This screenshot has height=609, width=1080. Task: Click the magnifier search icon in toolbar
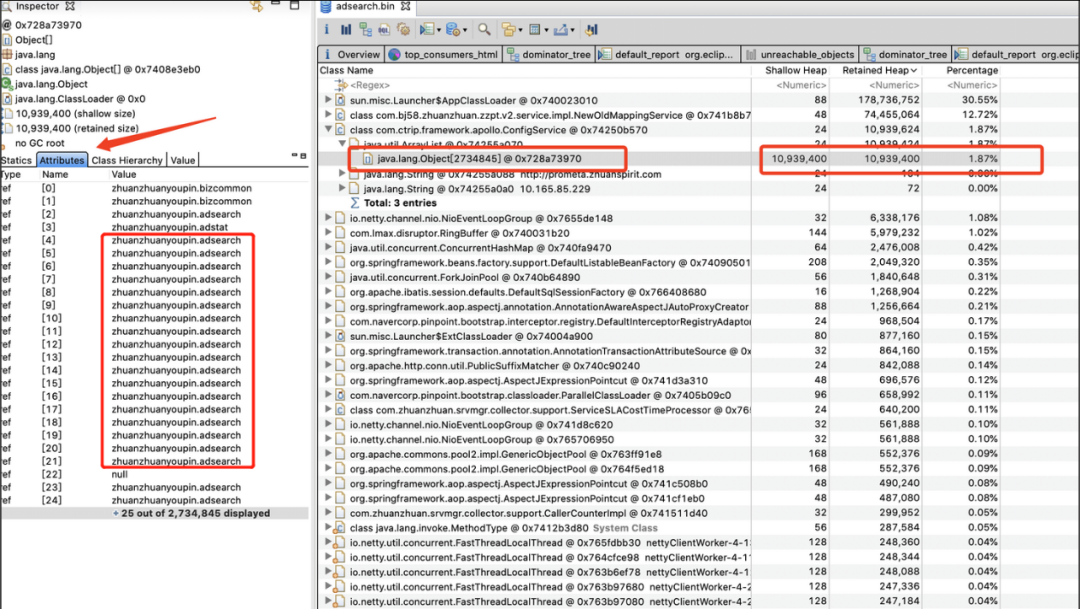click(484, 30)
